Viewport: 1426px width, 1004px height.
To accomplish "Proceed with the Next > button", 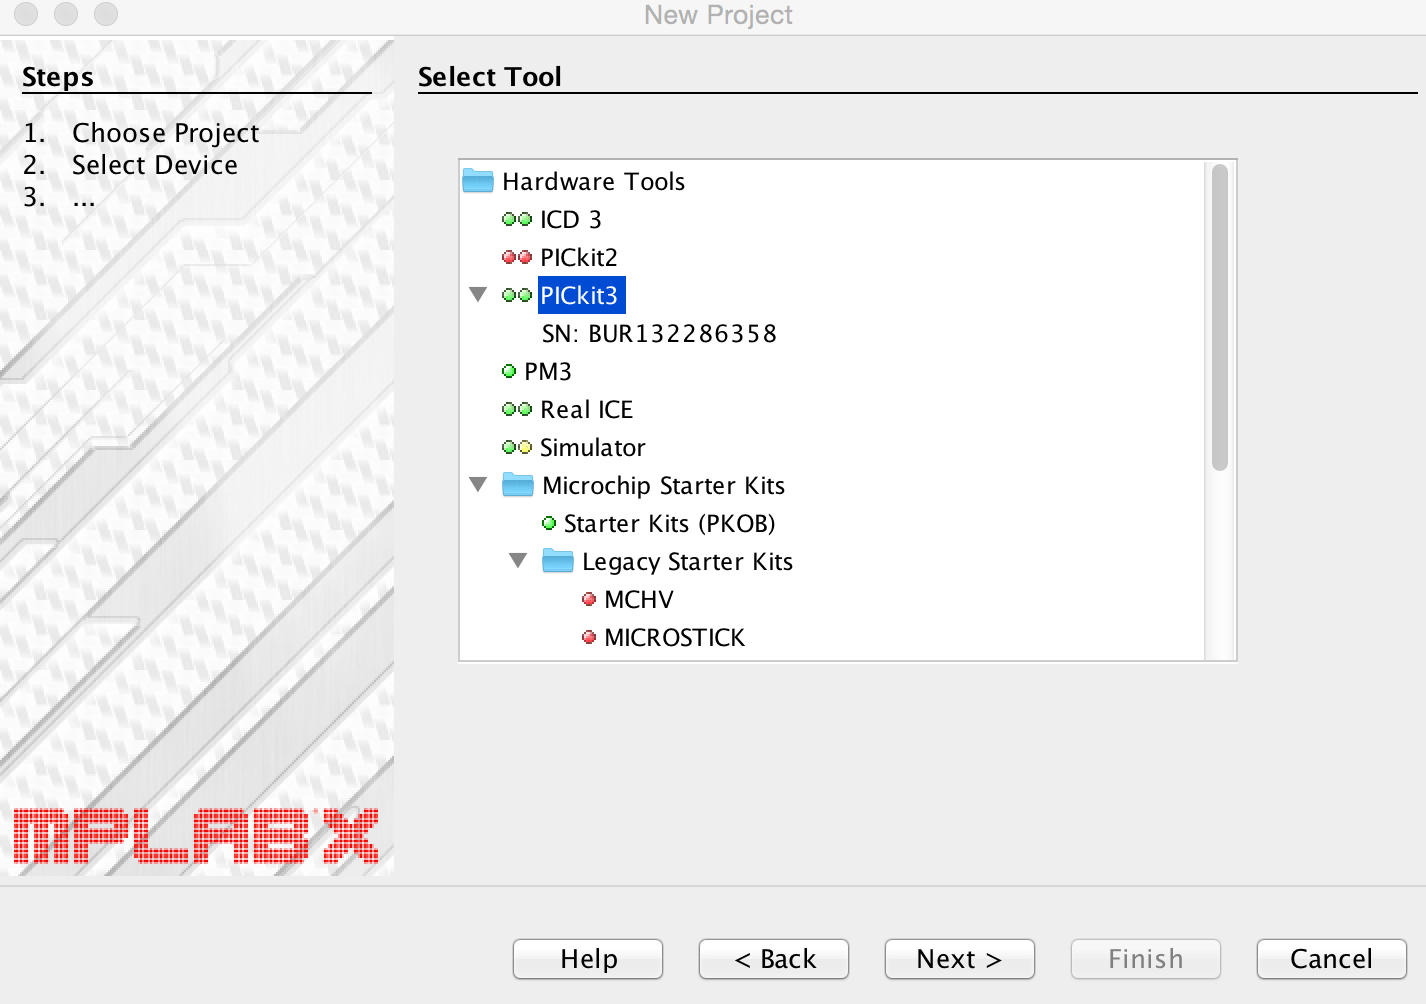I will [960, 959].
